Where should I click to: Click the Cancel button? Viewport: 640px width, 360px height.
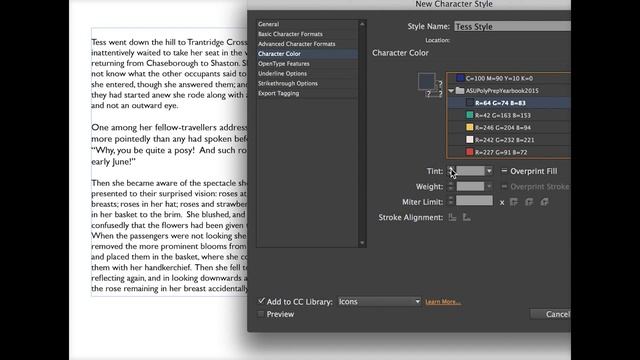(x=550, y=314)
